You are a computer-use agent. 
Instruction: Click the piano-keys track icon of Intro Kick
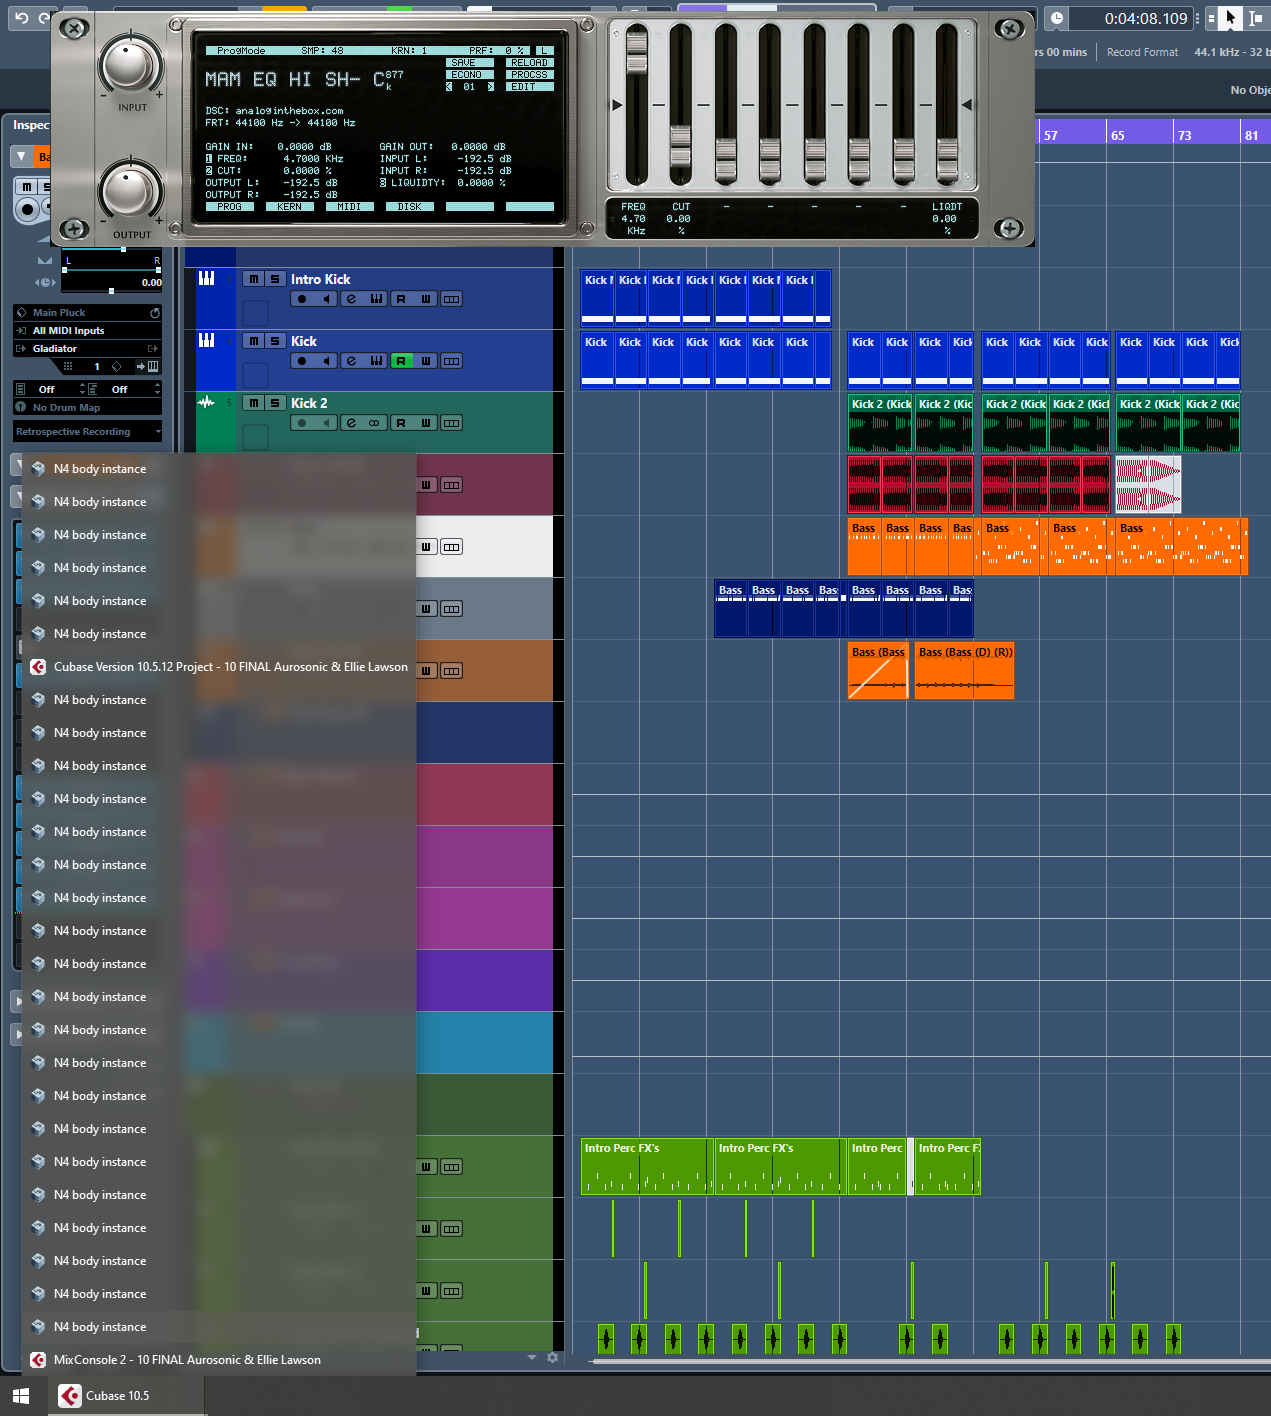(x=206, y=278)
